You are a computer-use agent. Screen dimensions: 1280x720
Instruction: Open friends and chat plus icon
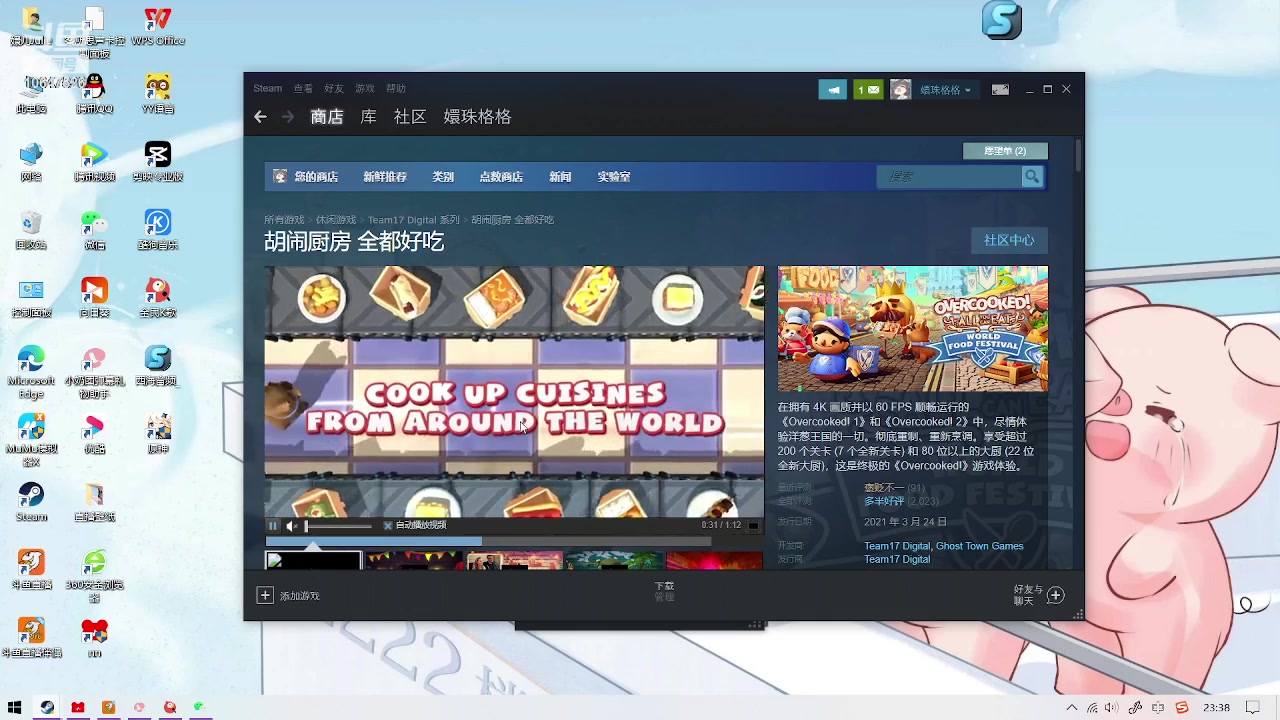point(1055,595)
